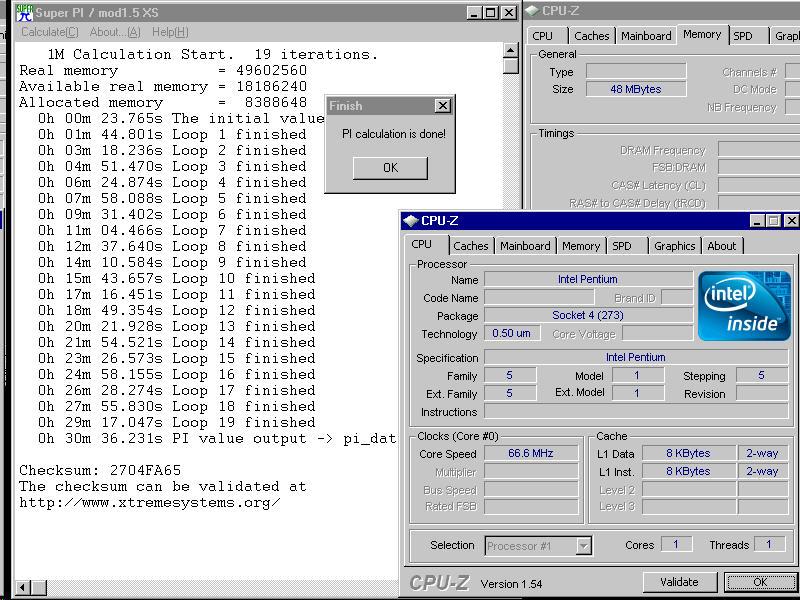Click the Loop 10 finished line

[x=177, y=279]
